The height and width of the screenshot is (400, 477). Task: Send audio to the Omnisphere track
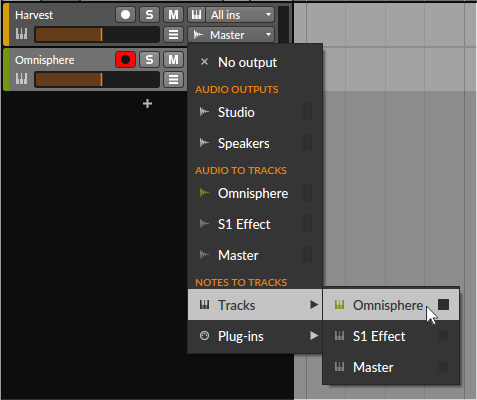255,193
